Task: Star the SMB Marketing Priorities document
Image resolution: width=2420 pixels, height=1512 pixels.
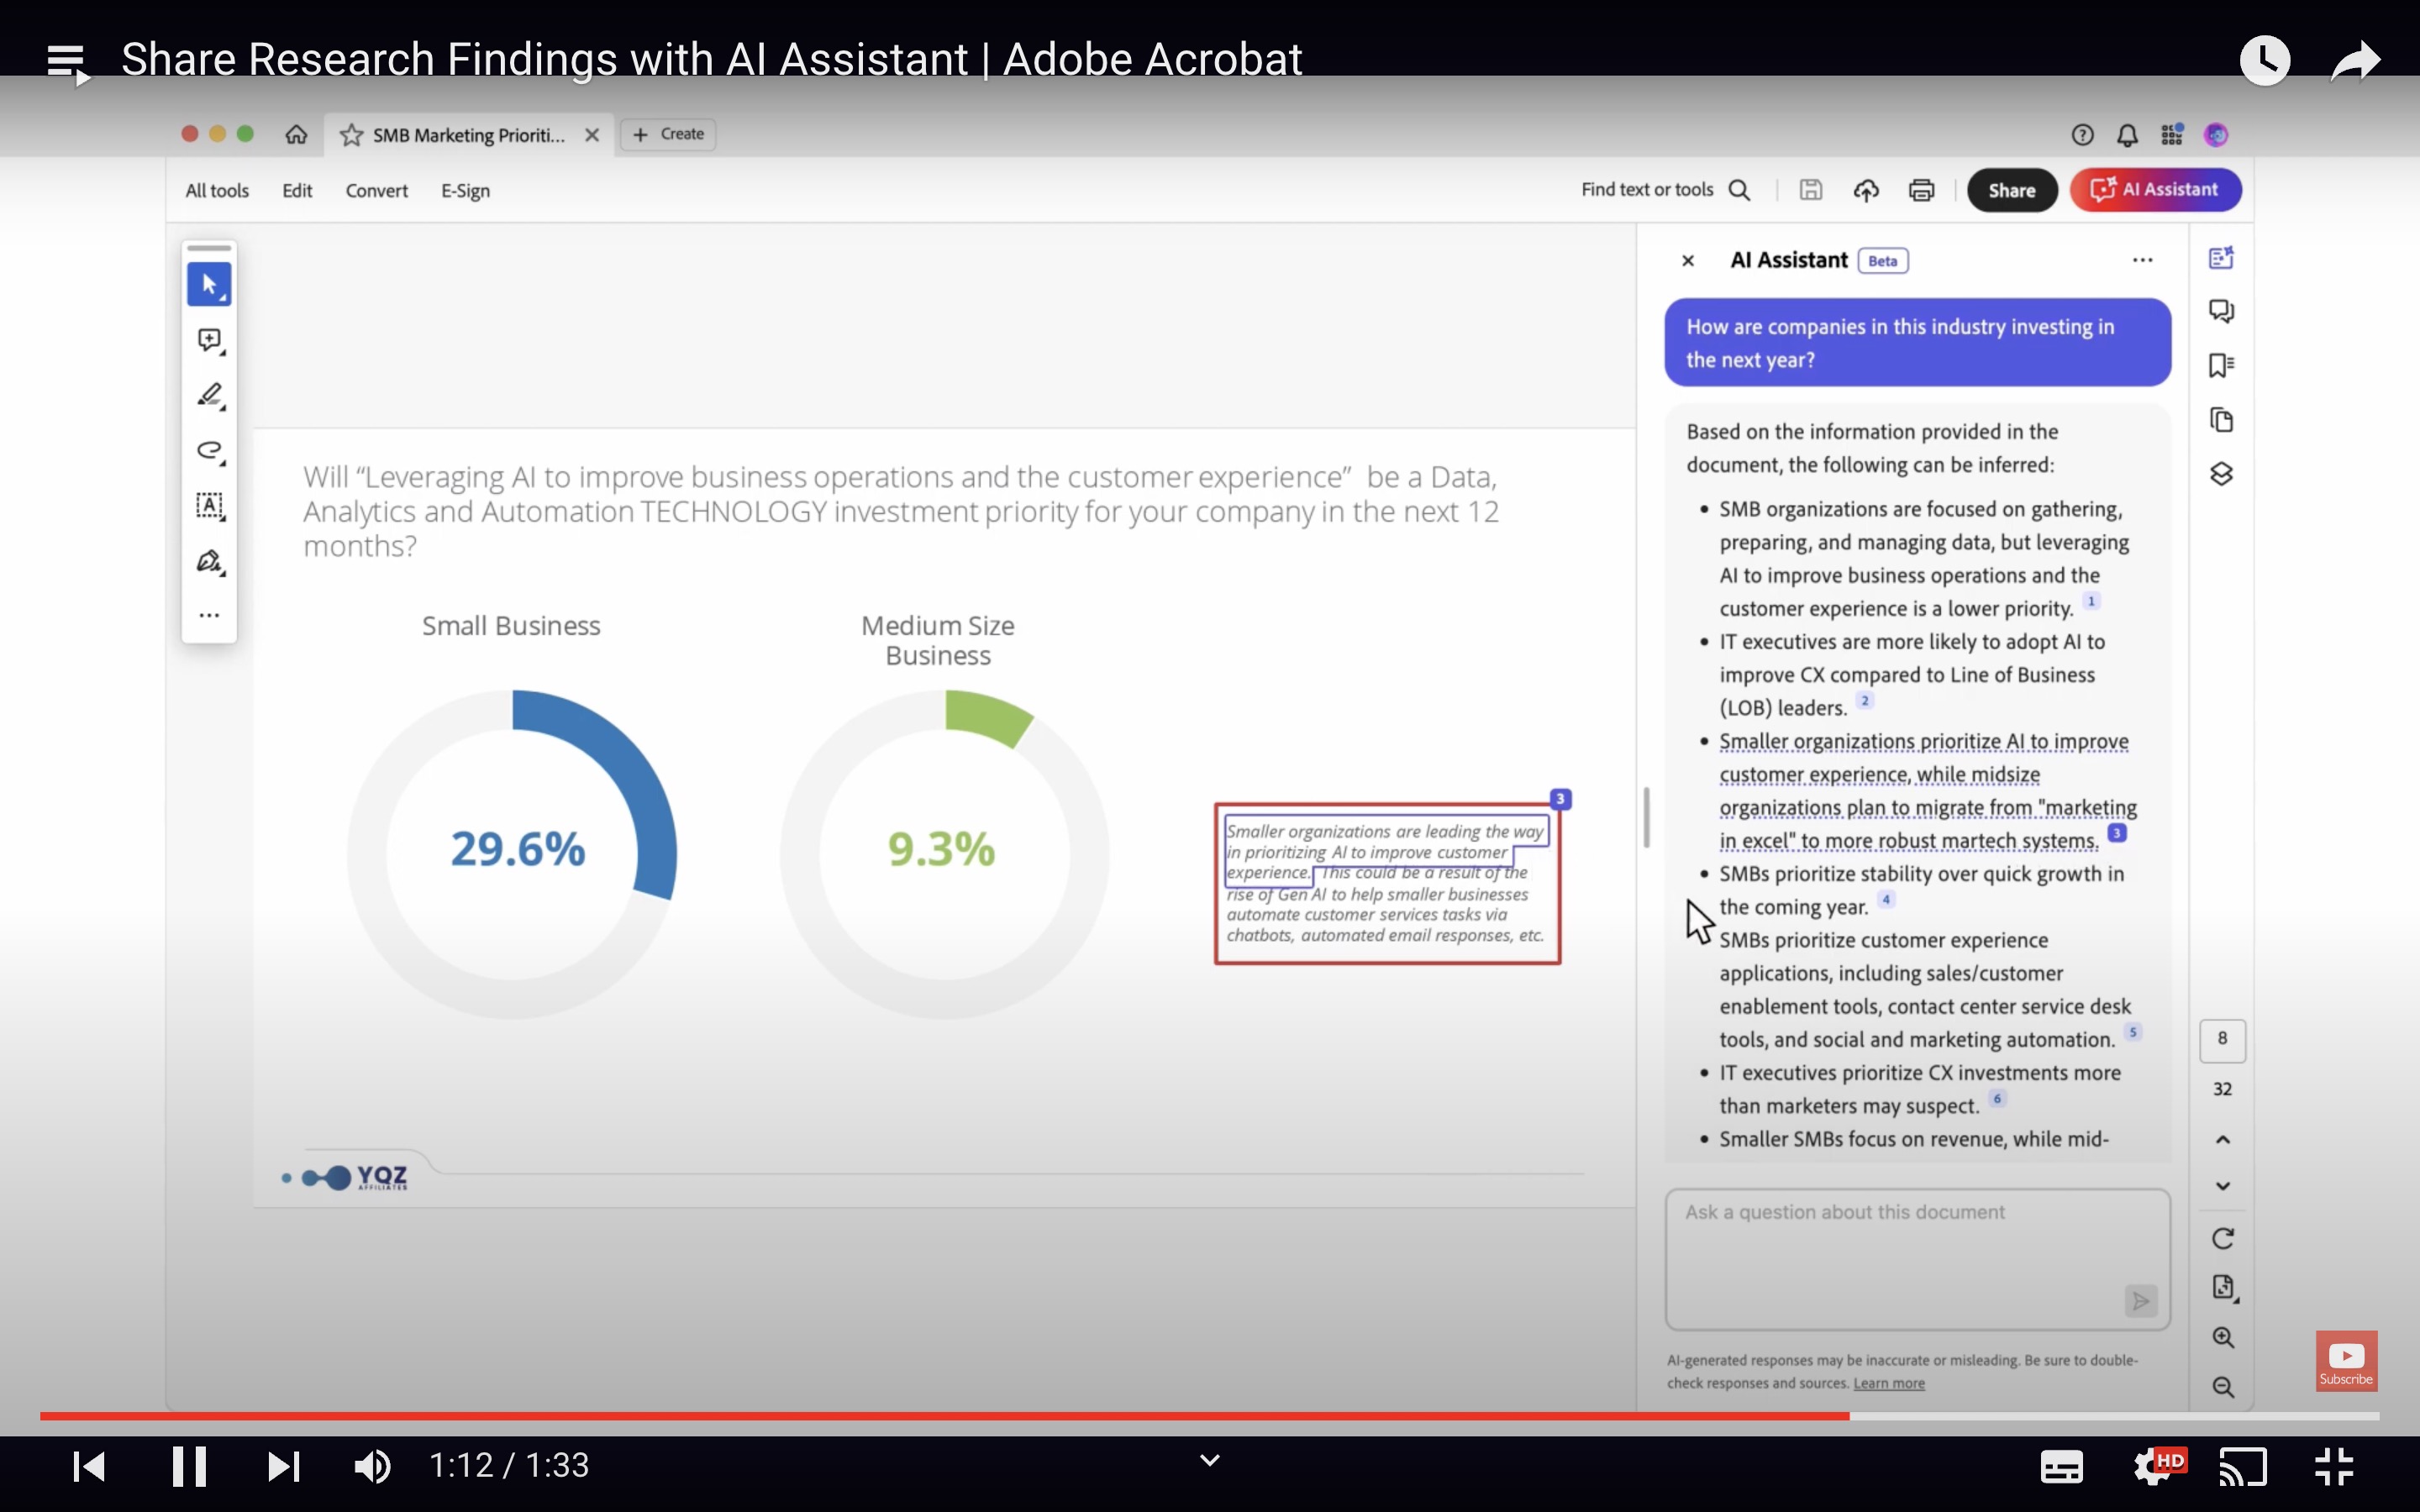Action: pyautogui.click(x=351, y=135)
